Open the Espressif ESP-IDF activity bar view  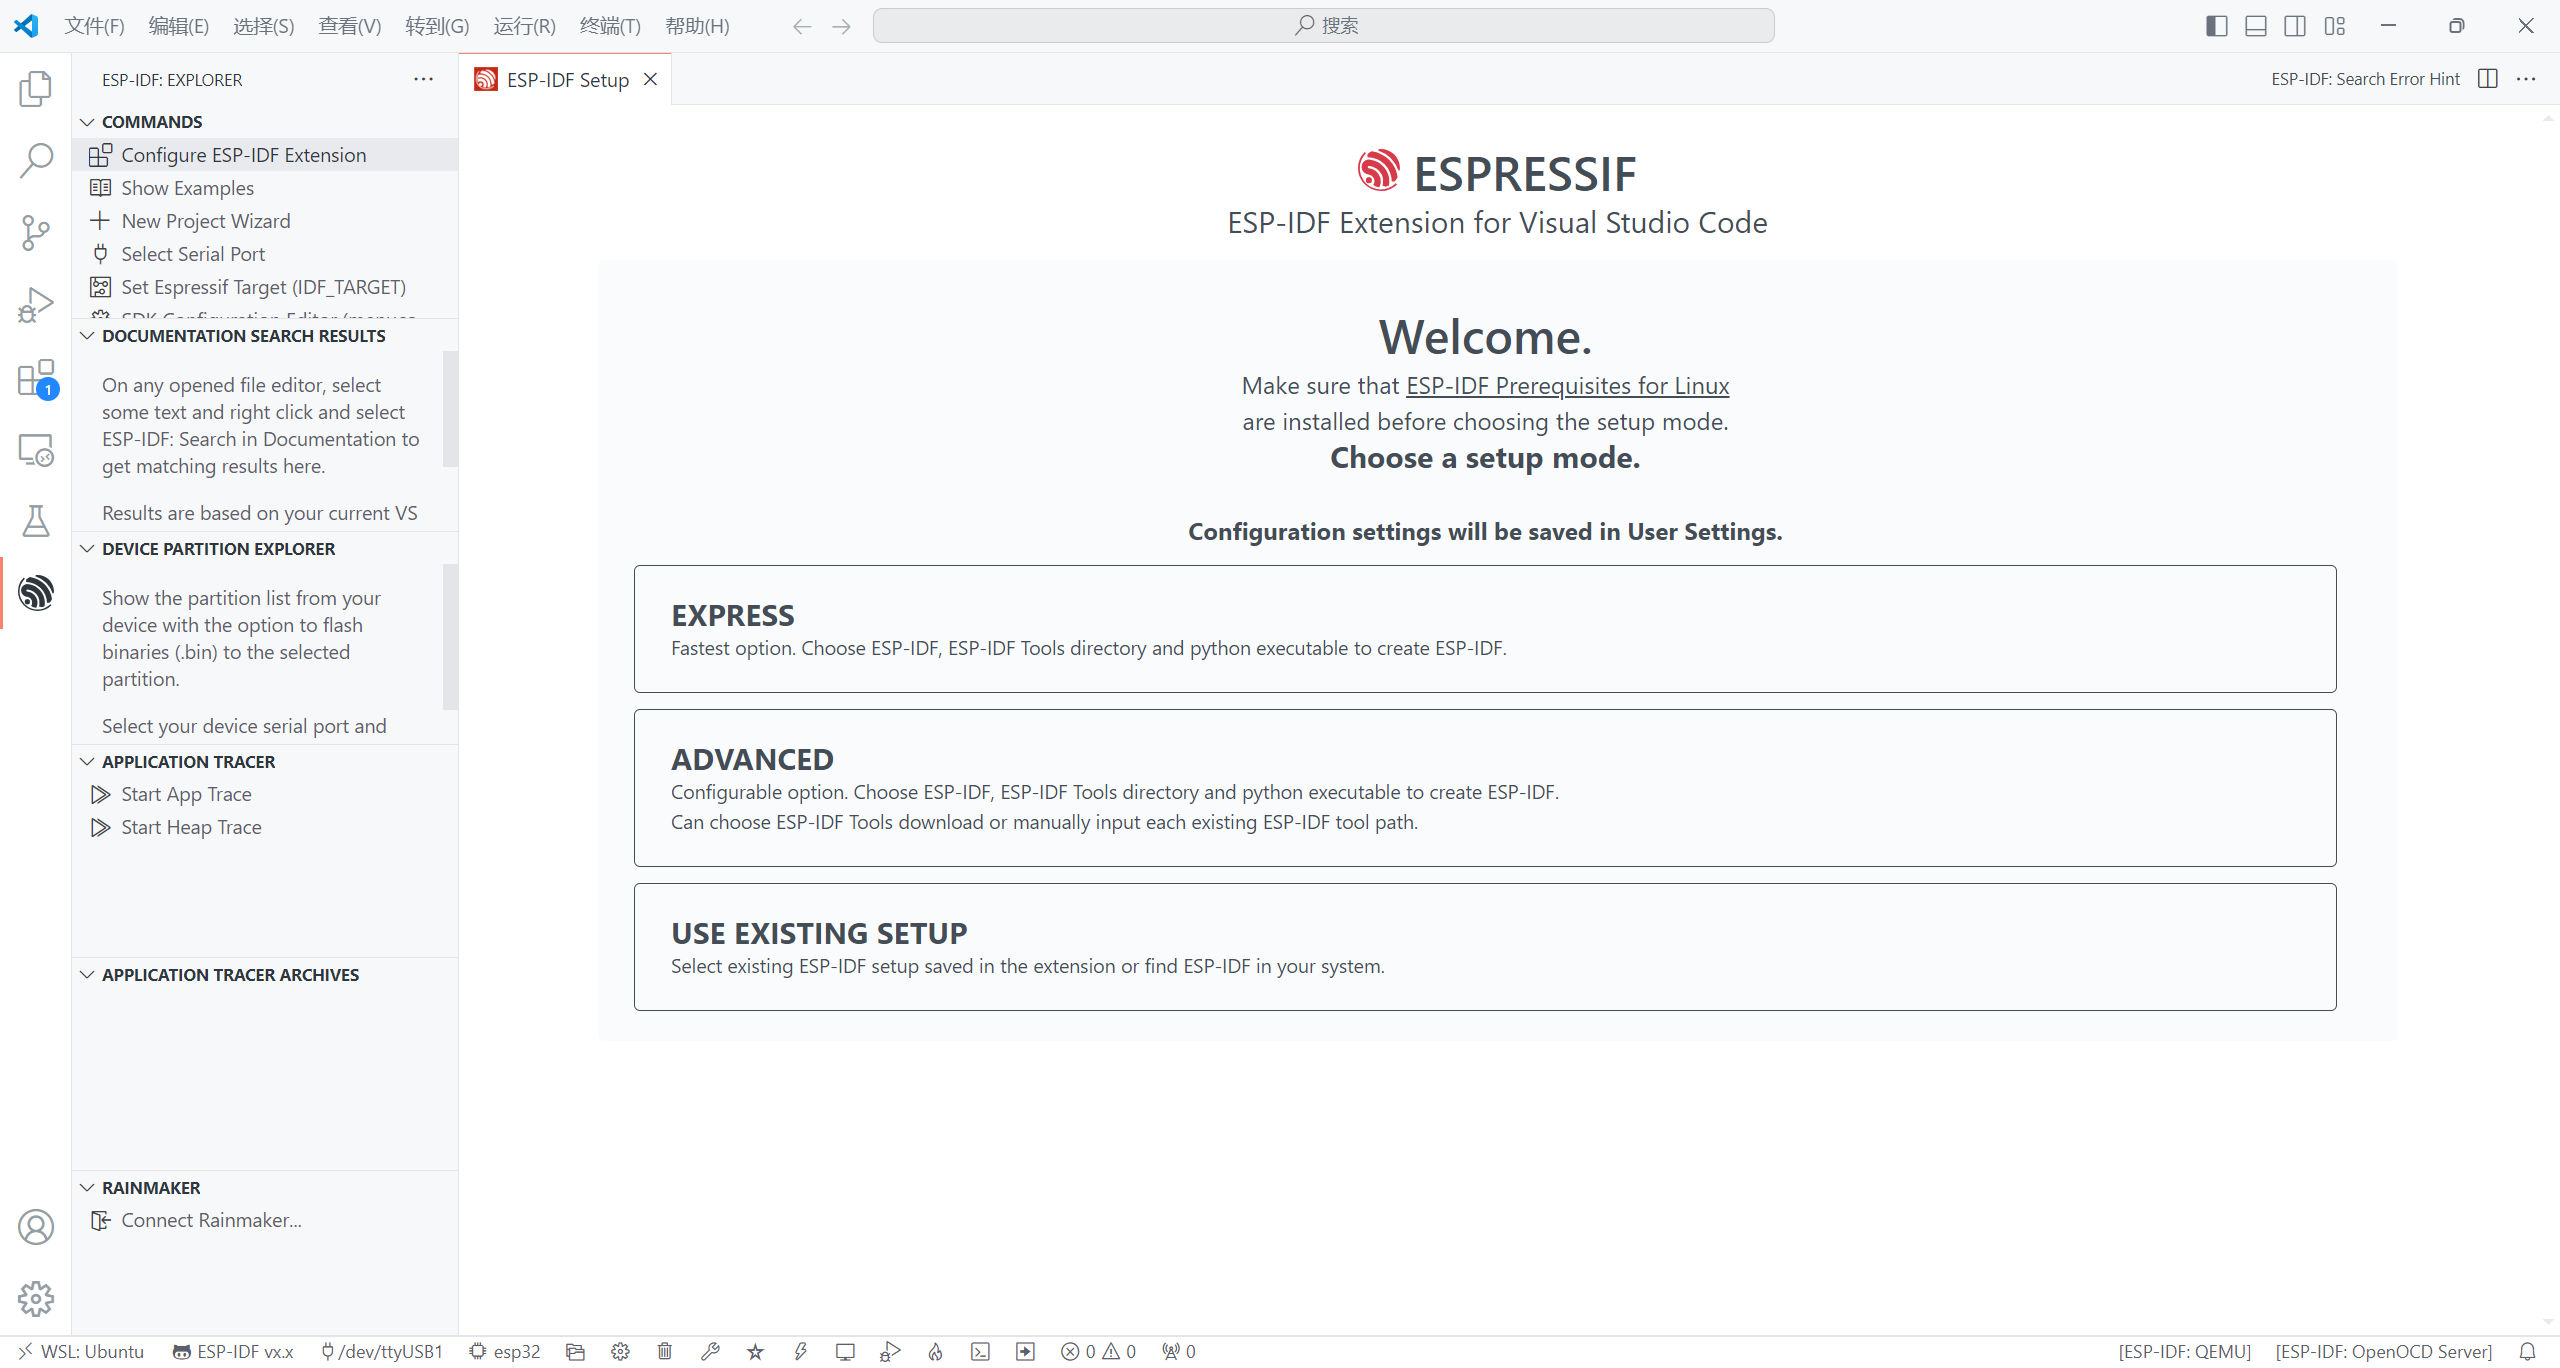pos(36,593)
